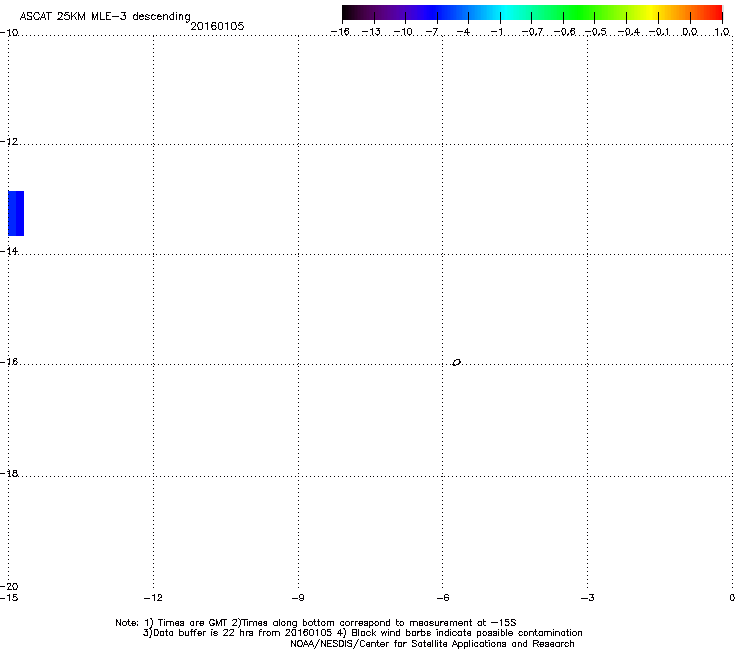Click the -10 latitude label on left axis
The width and height of the screenshot is (740, 650).
pos(9,33)
